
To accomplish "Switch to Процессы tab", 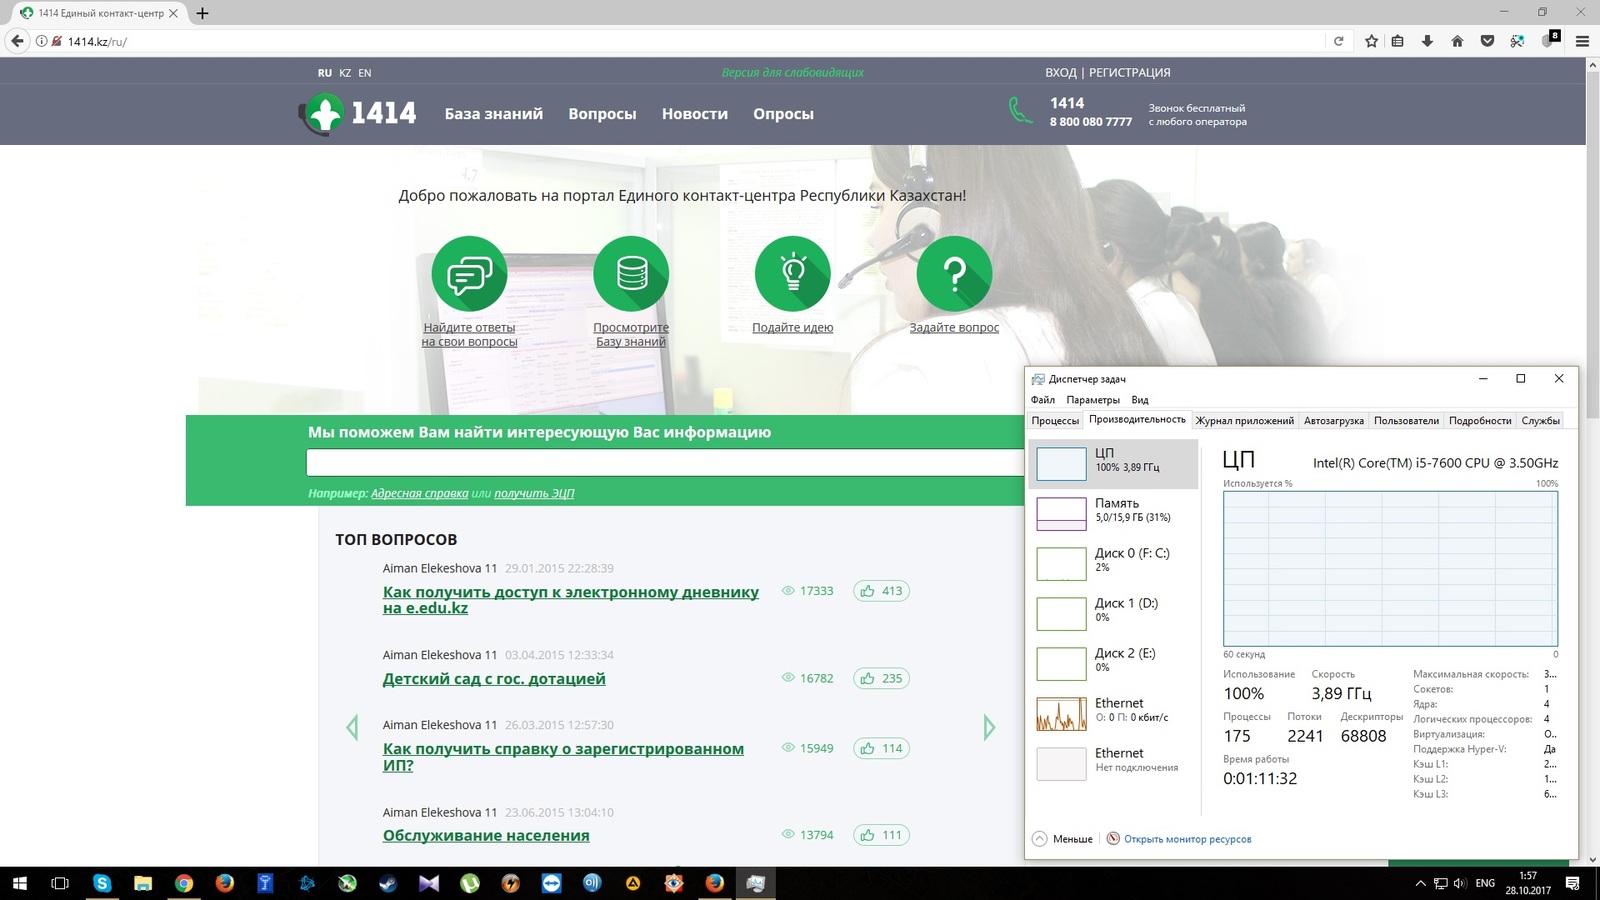I will coord(1055,421).
